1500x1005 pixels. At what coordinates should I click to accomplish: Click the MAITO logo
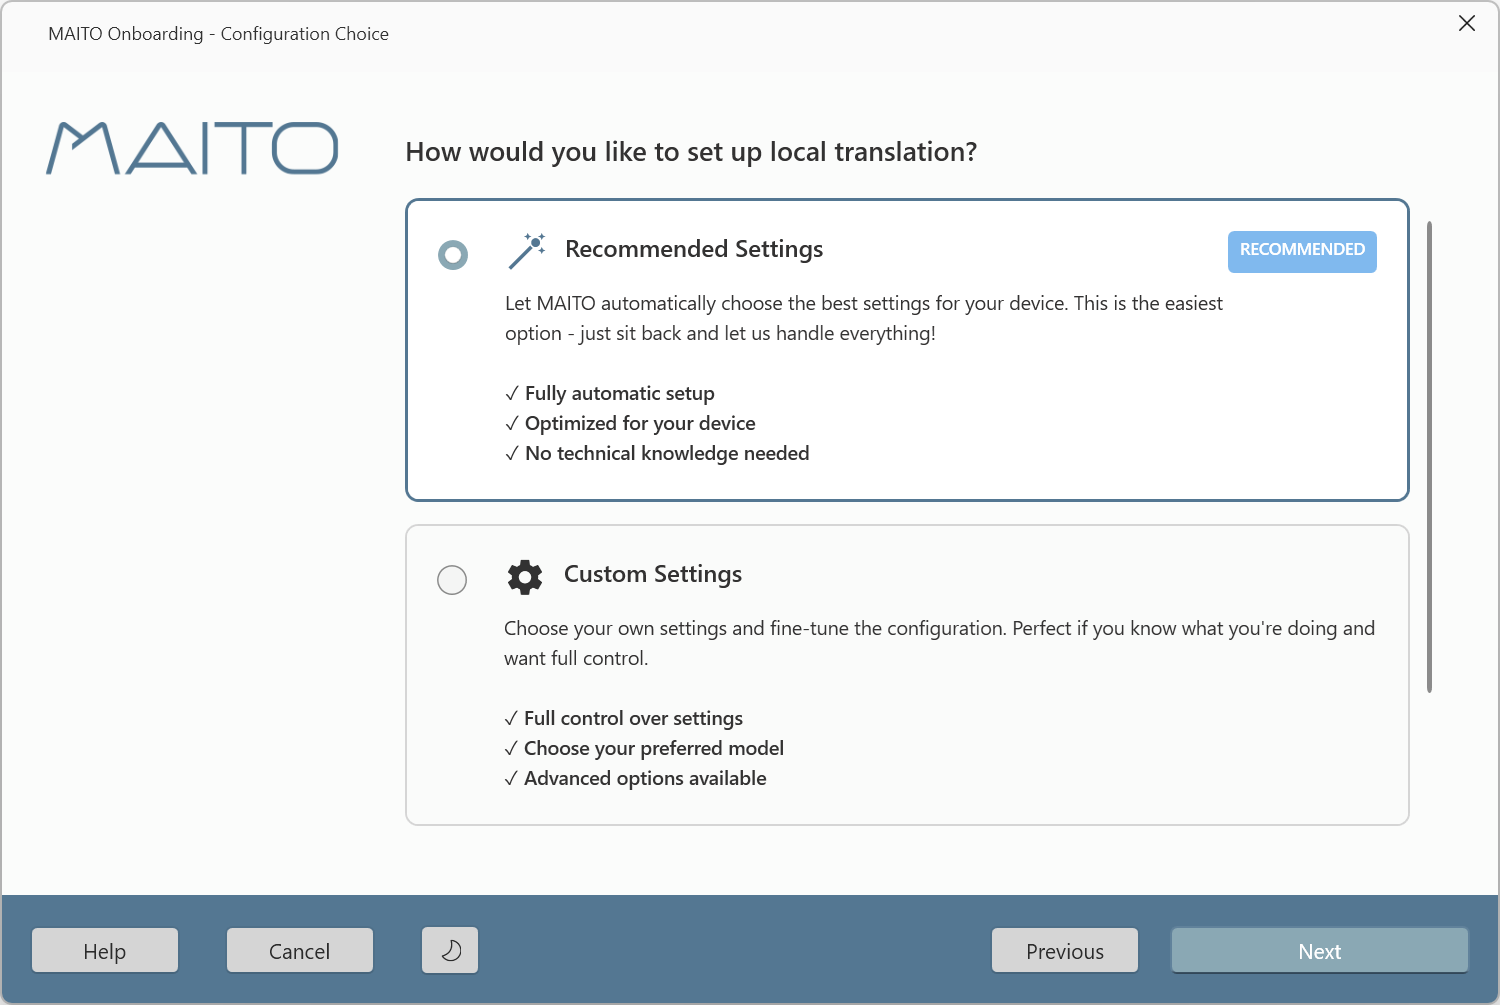(192, 148)
